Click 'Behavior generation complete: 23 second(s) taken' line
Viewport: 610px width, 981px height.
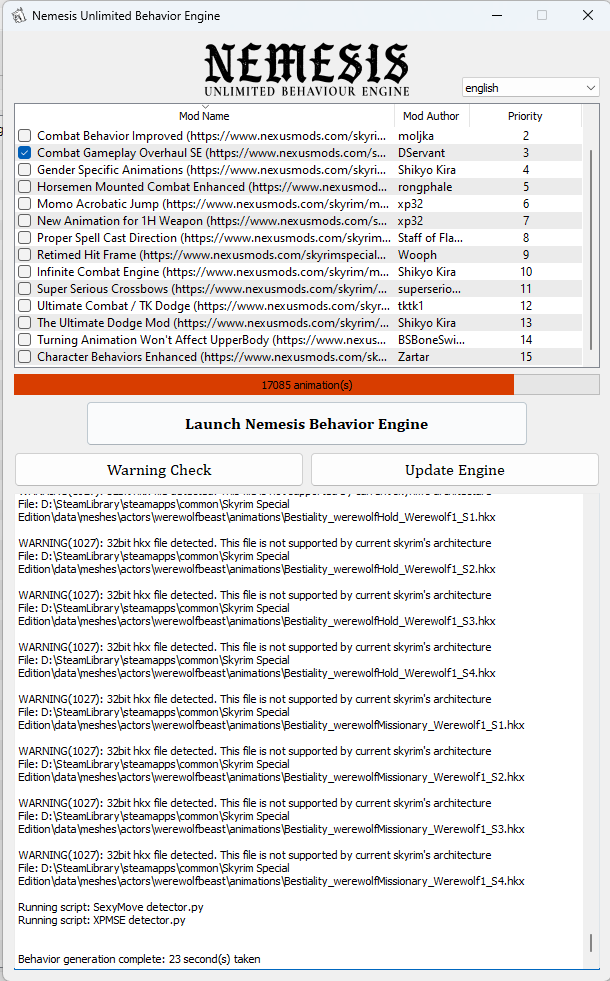[139, 959]
